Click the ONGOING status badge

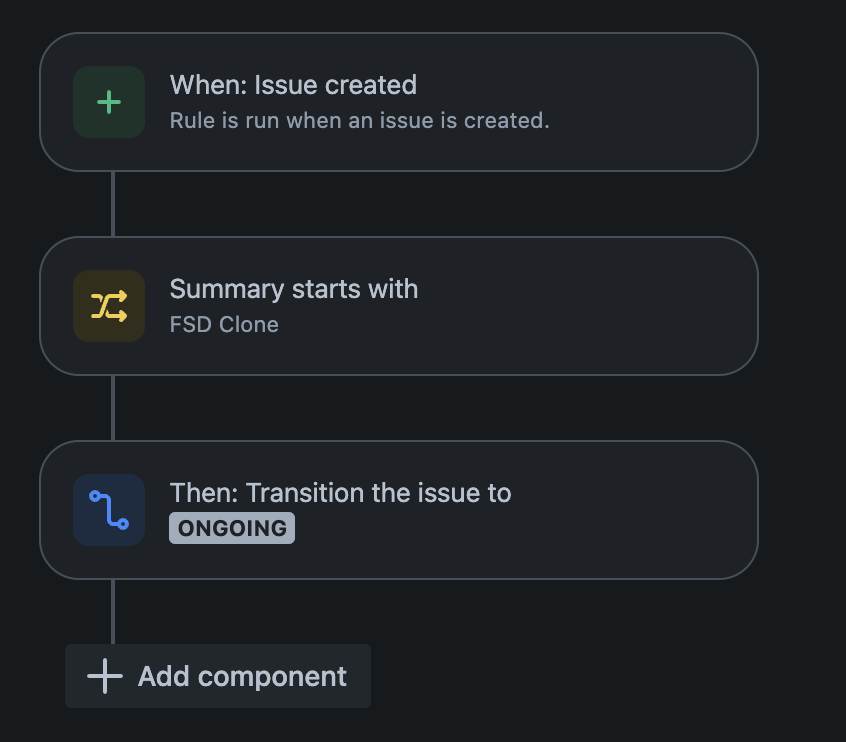coord(232,528)
